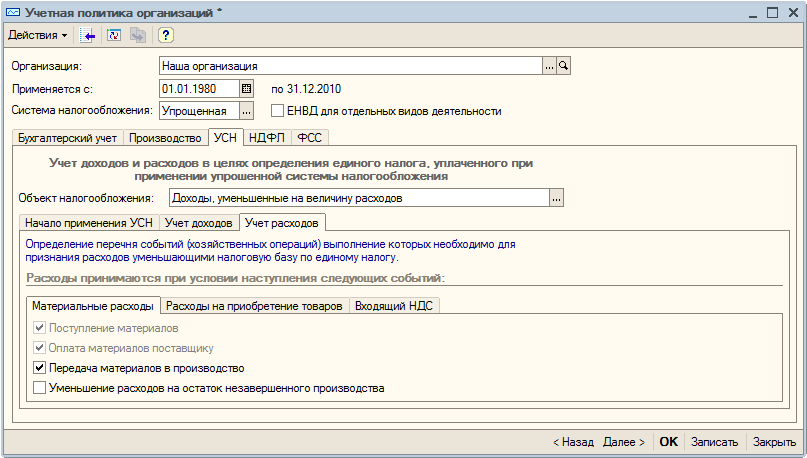Viewport: 807px width, 458px height.
Task: Open the Входящий НДС tab
Action: [x=394, y=306]
